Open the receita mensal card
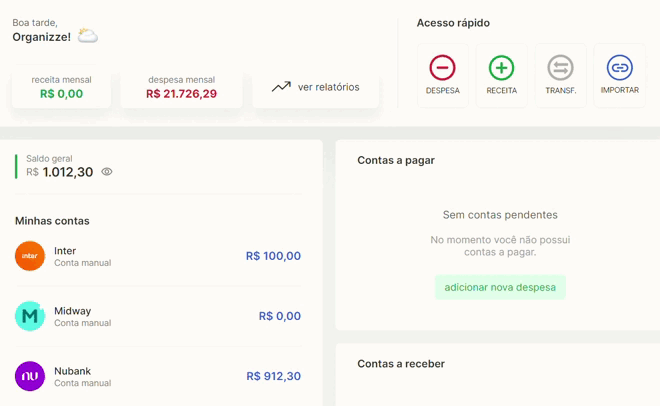Image resolution: width=660 pixels, height=406 pixels. tap(61, 87)
